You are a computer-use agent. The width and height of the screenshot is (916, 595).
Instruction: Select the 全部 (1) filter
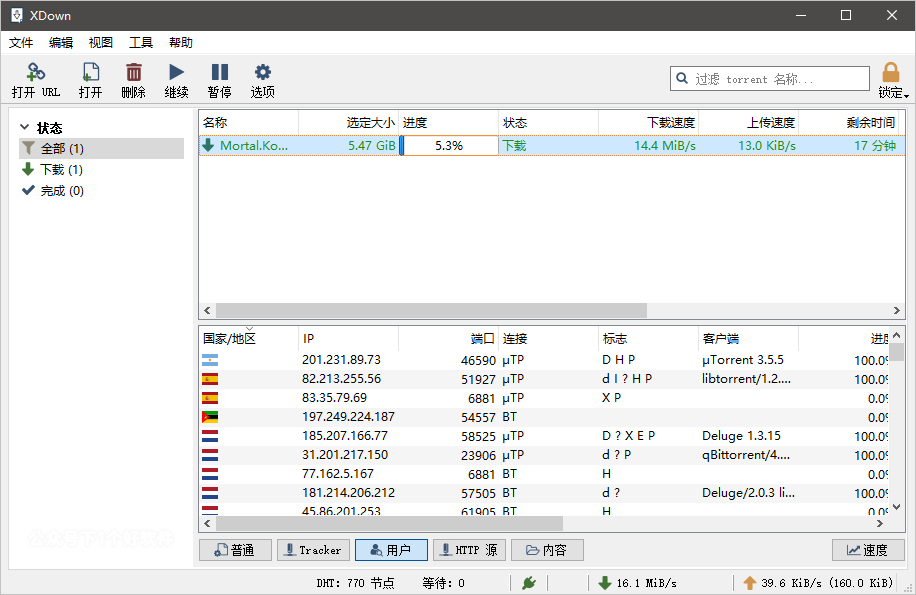click(102, 148)
